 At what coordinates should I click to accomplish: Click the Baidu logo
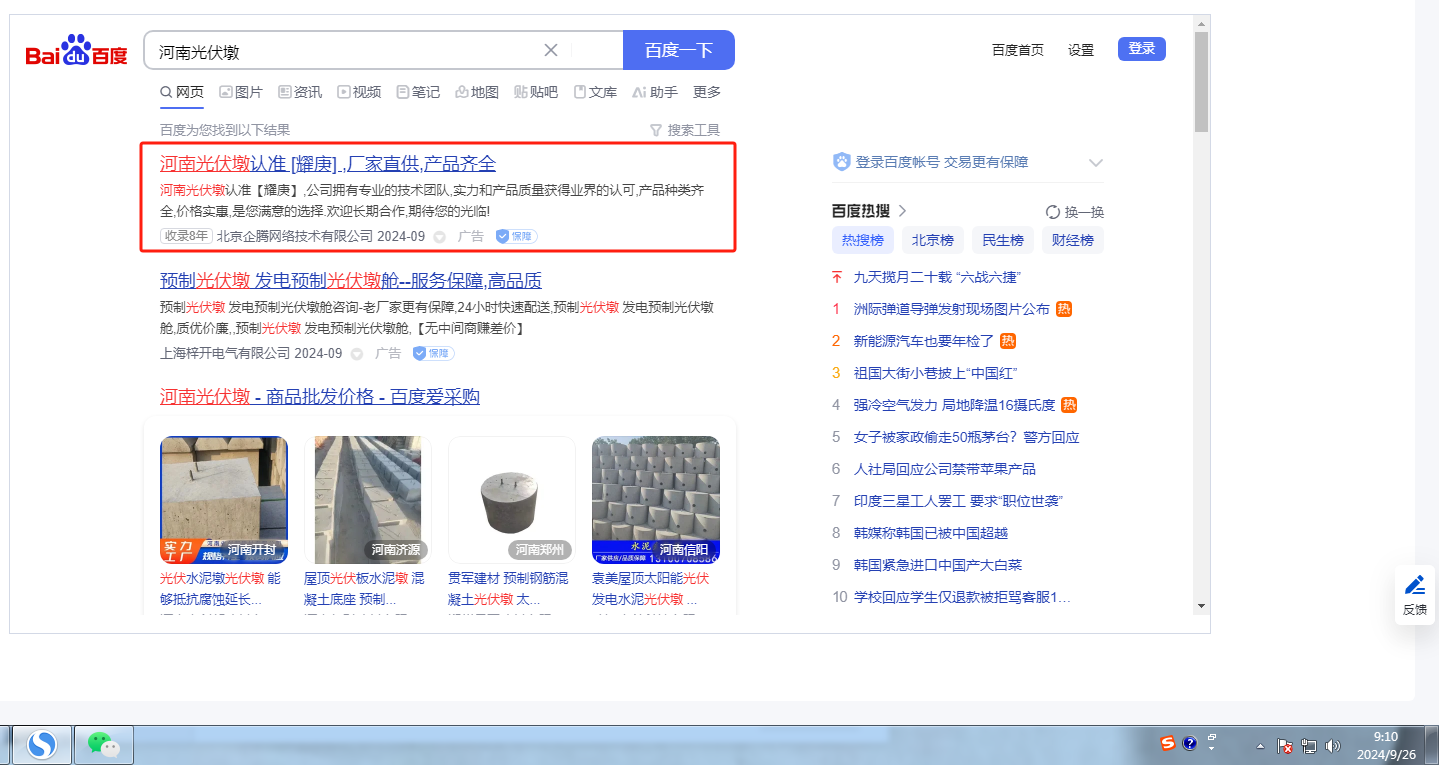coord(76,50)
